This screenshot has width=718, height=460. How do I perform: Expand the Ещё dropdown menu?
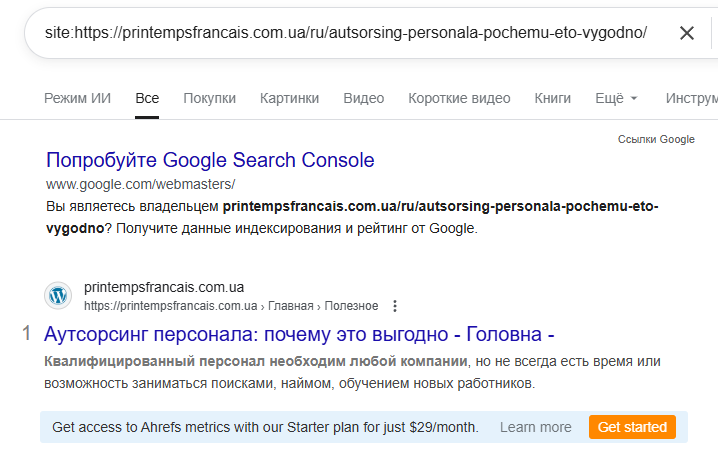(616, 98)
